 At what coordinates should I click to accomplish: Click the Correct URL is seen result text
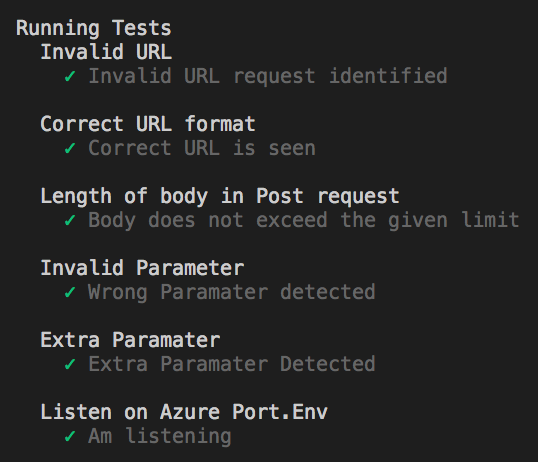(x=202, y=148)
